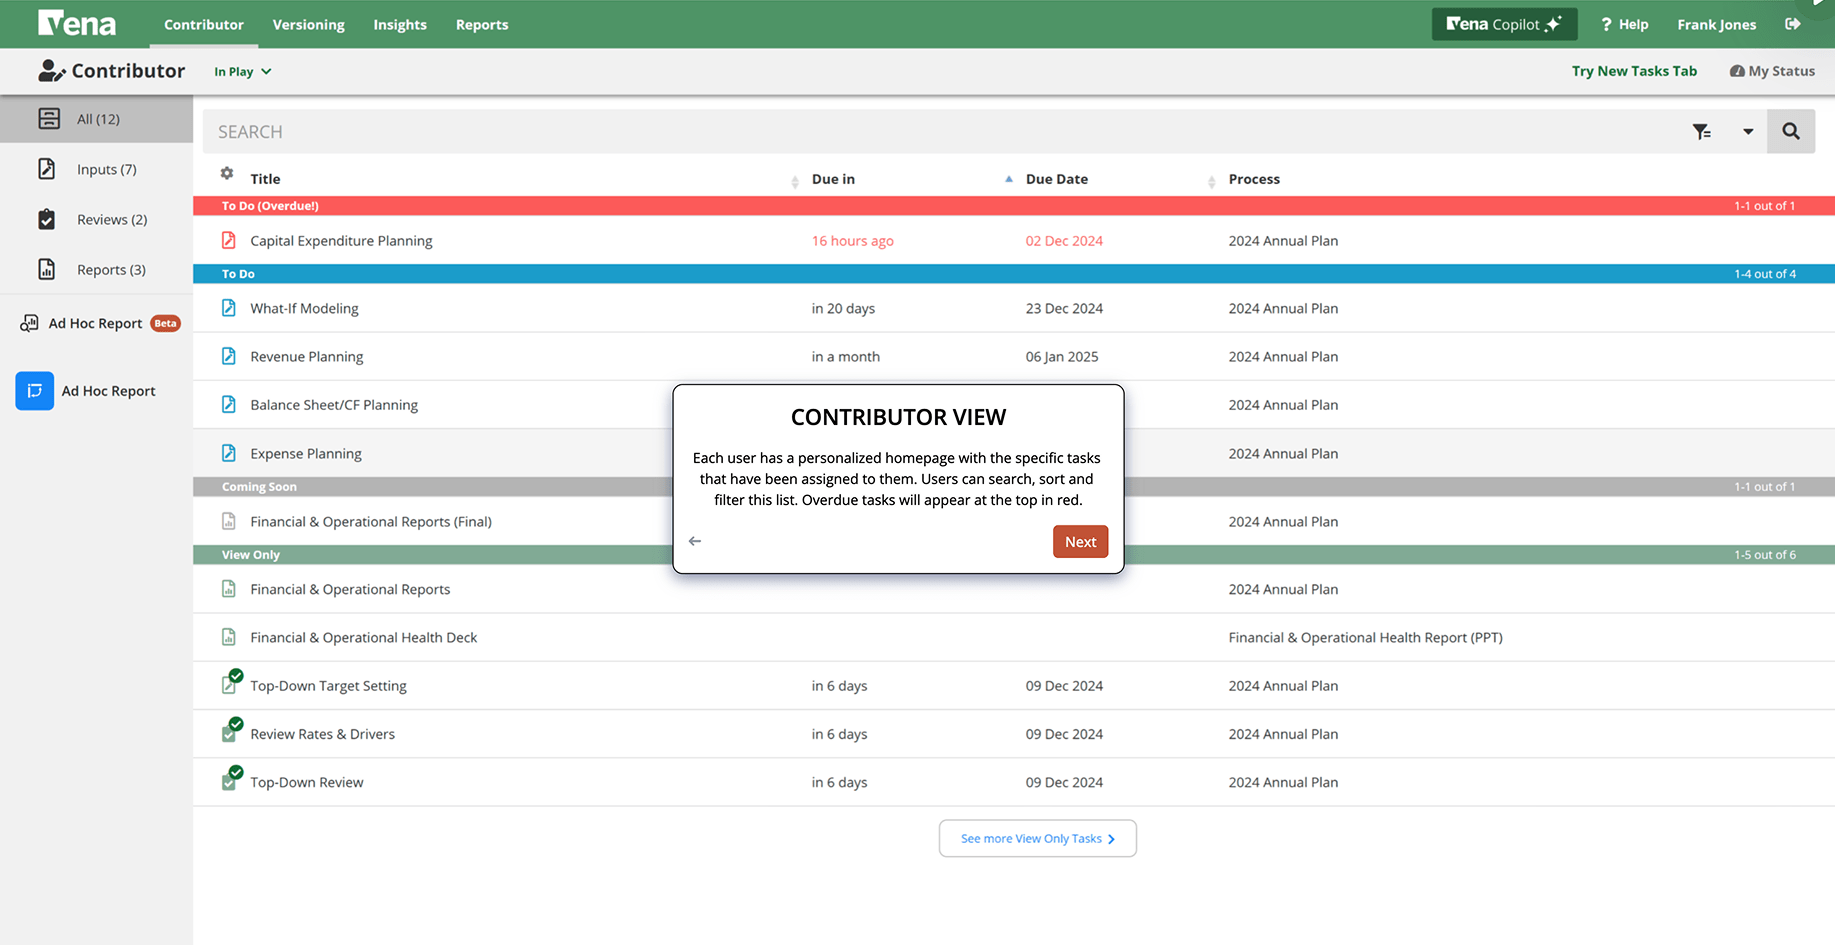This screenshot has height=945, width=1835.
Task: Click the search magnifier icon button
Action: [x=1790, y=131]
